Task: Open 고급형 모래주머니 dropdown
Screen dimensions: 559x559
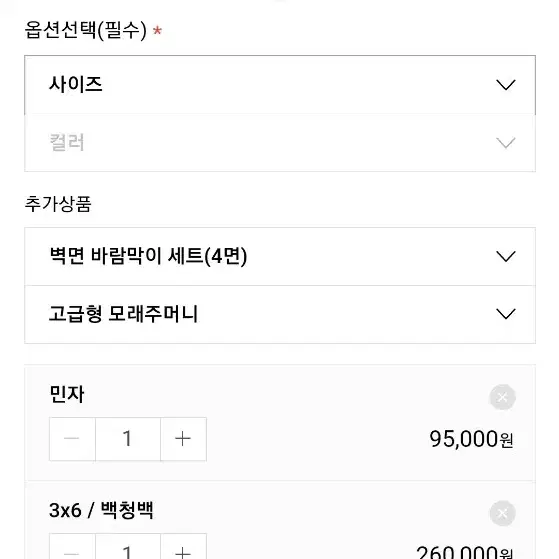Action: [x=280, y=314]
